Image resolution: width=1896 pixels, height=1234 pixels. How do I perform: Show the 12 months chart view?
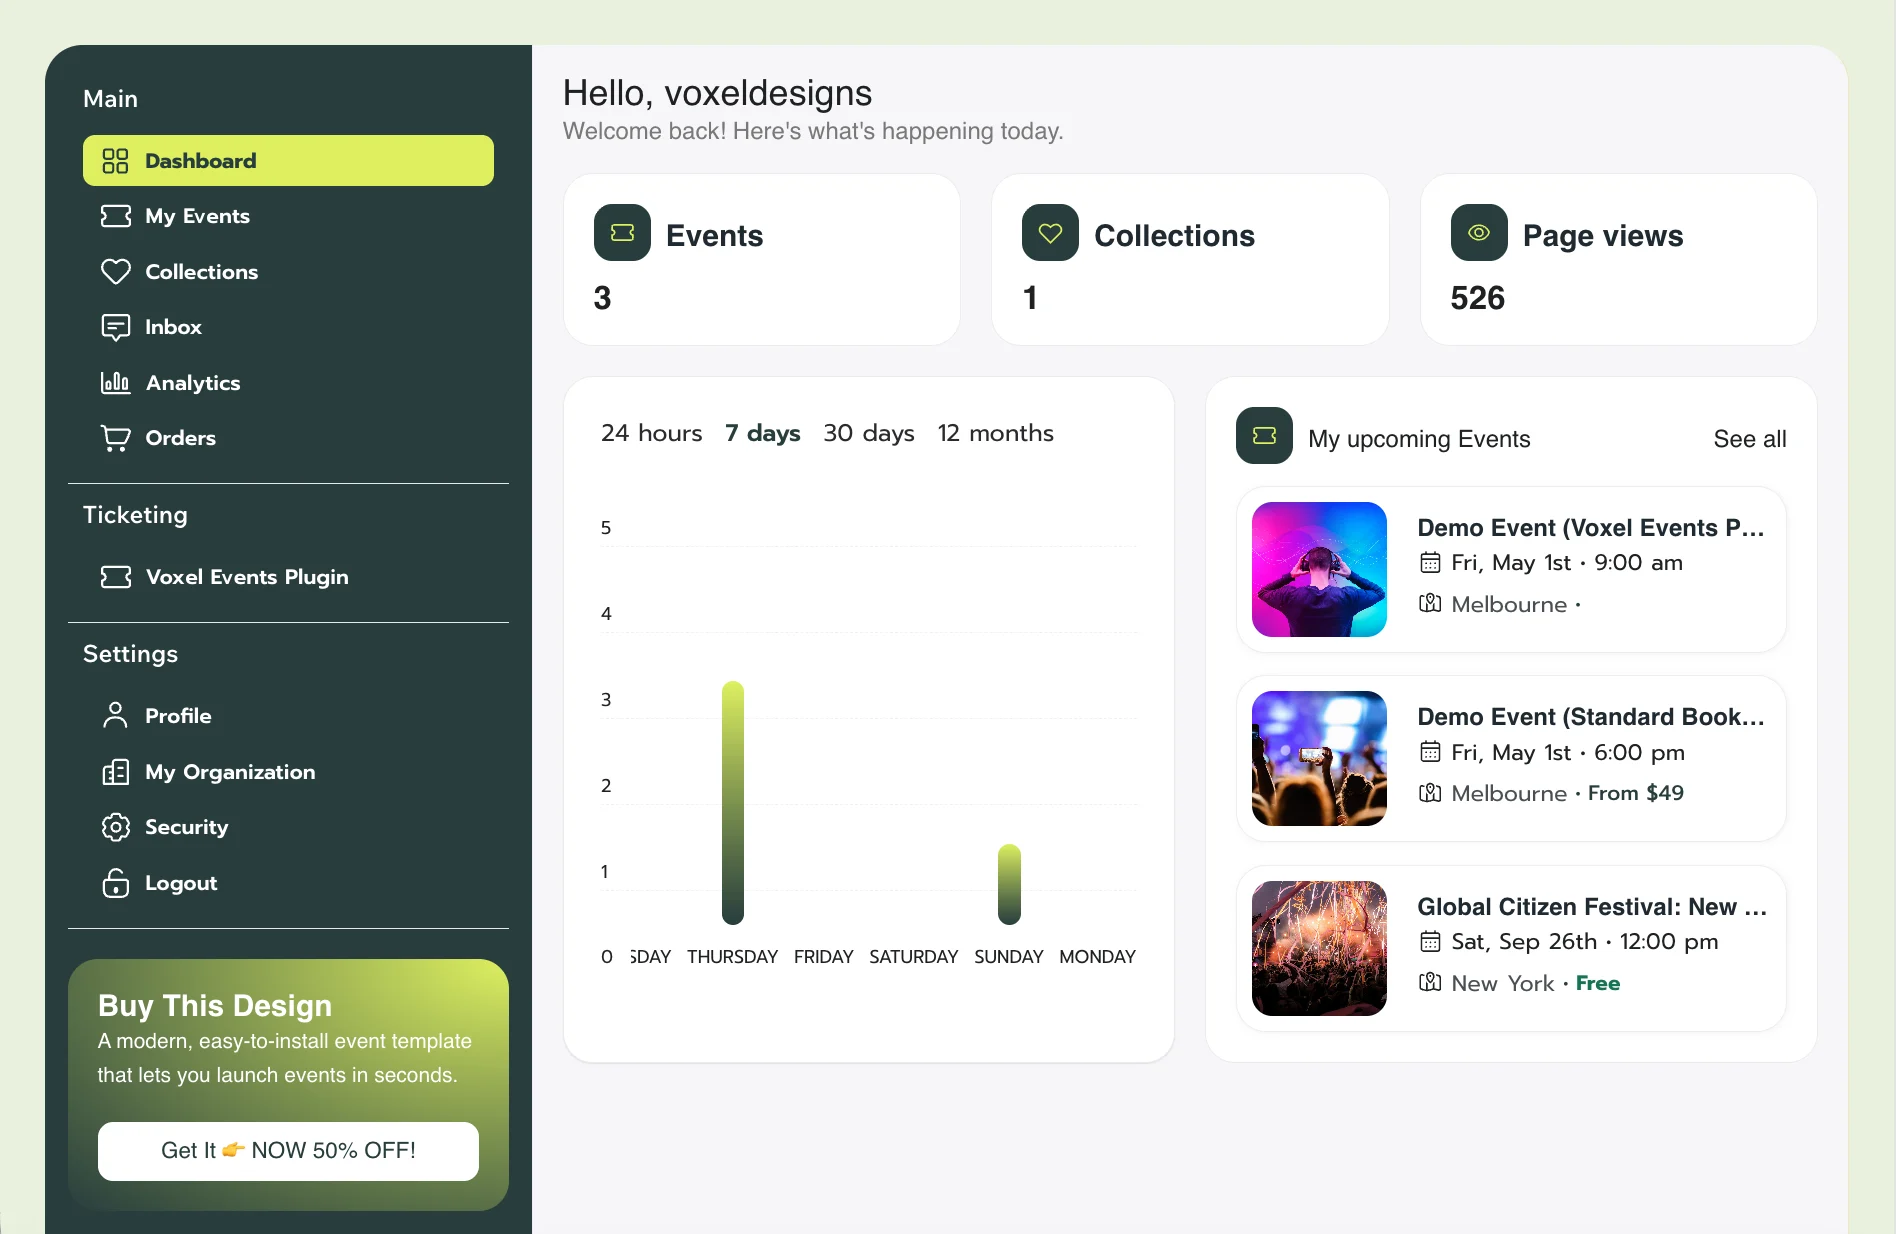[x=995, y=433]
